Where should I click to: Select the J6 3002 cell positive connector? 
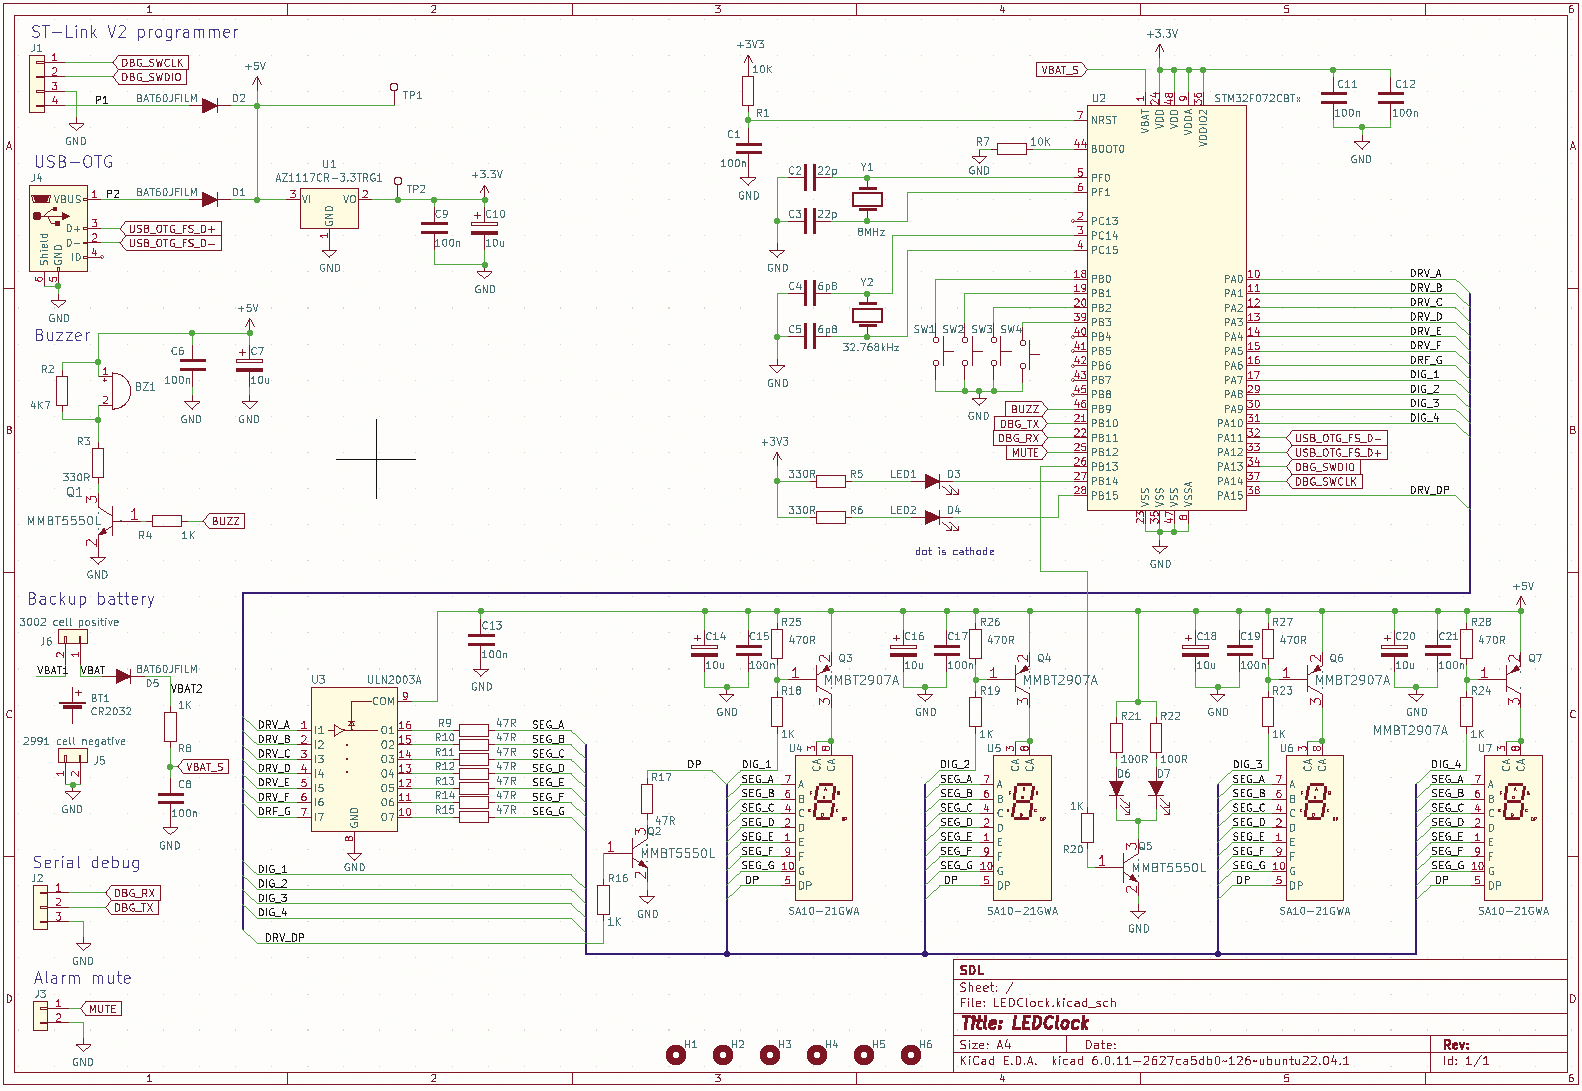tap(72, 637)
